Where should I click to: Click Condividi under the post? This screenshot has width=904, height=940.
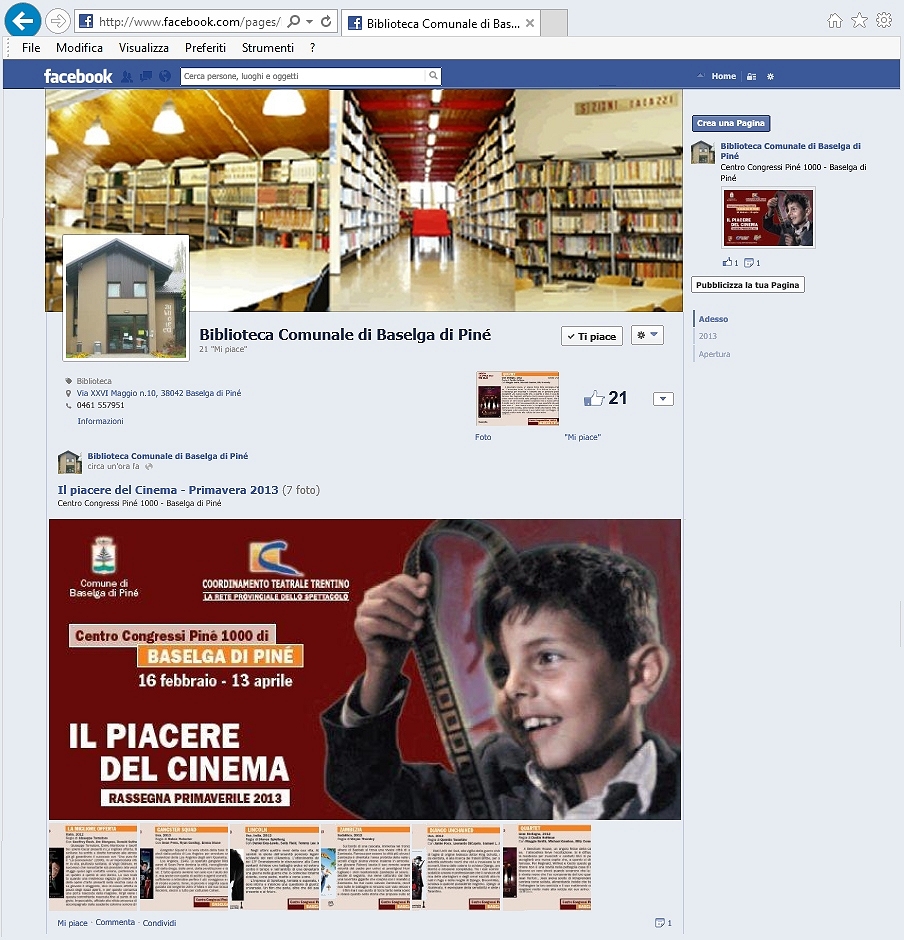coord(159,923)
